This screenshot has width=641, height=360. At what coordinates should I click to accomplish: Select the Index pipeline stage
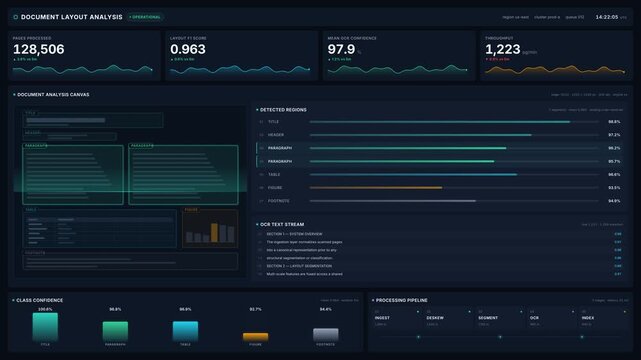603,318
